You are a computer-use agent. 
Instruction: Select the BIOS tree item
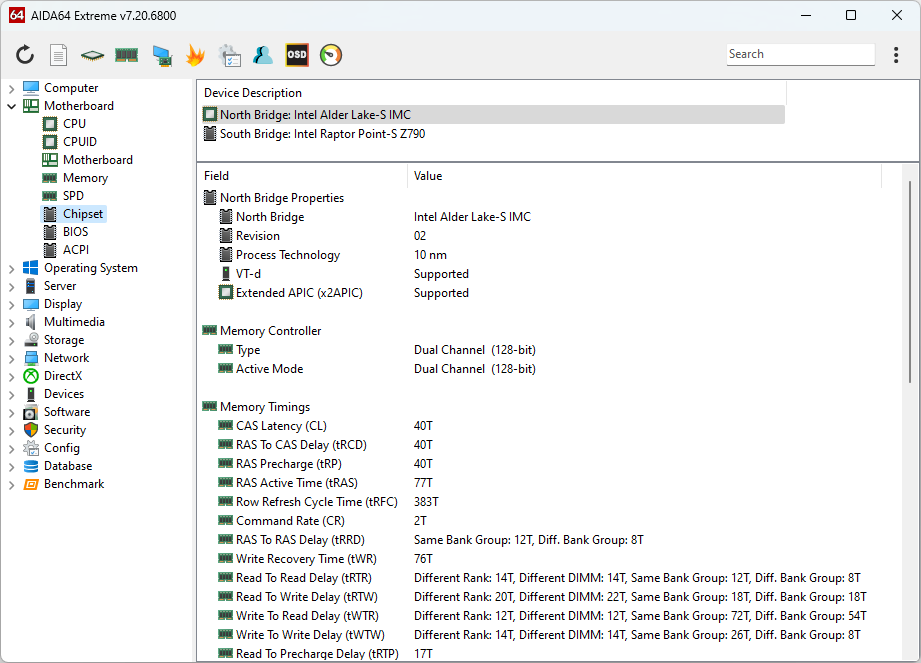pyautogui.click(x=75, y=232)
